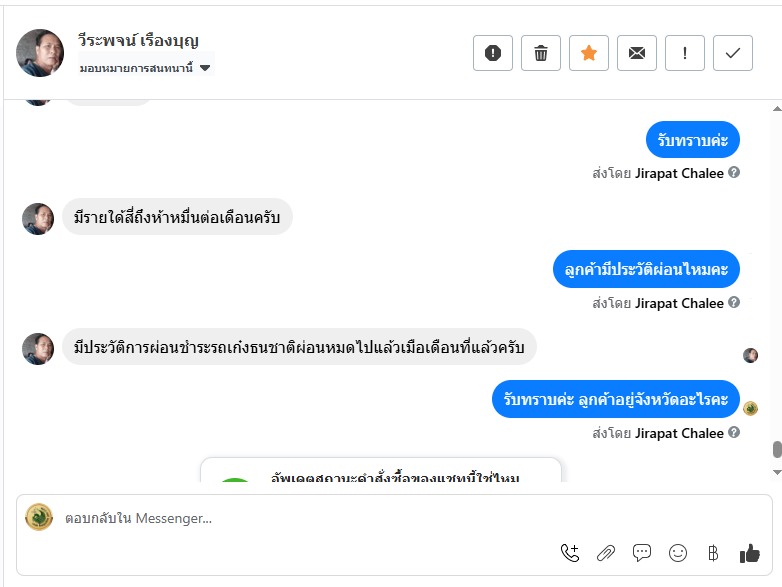The height and width of the screenshot is (587, 782).
Task: Delete conversation using the trash icon
Action: pyautogui.click(x=541, y=53)
